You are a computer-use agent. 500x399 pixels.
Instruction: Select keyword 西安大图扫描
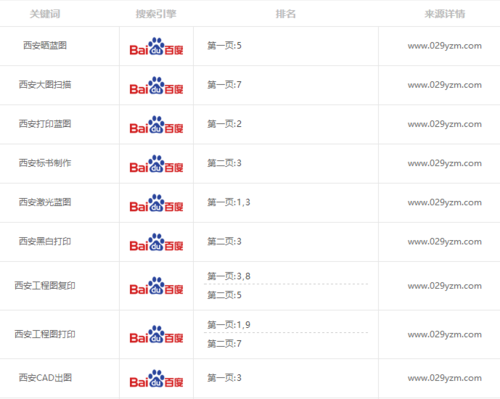point(45,85)
